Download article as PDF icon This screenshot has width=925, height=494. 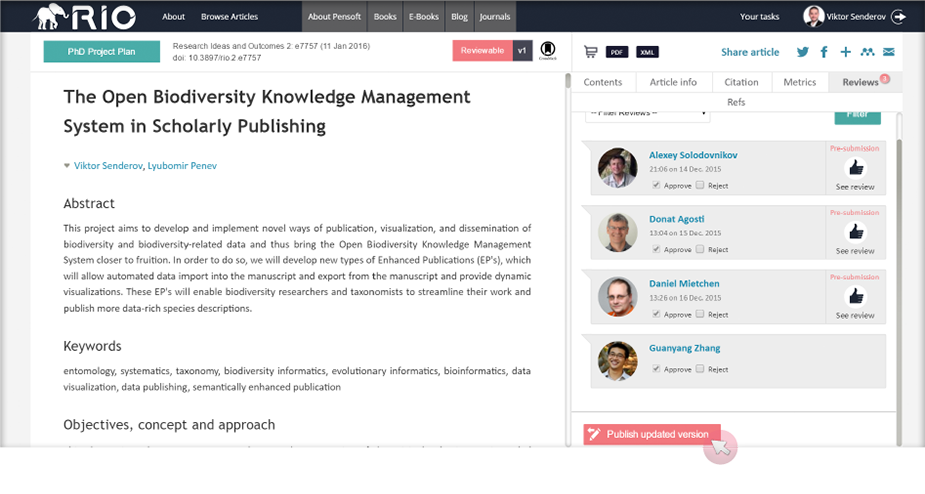click(616, 52)
